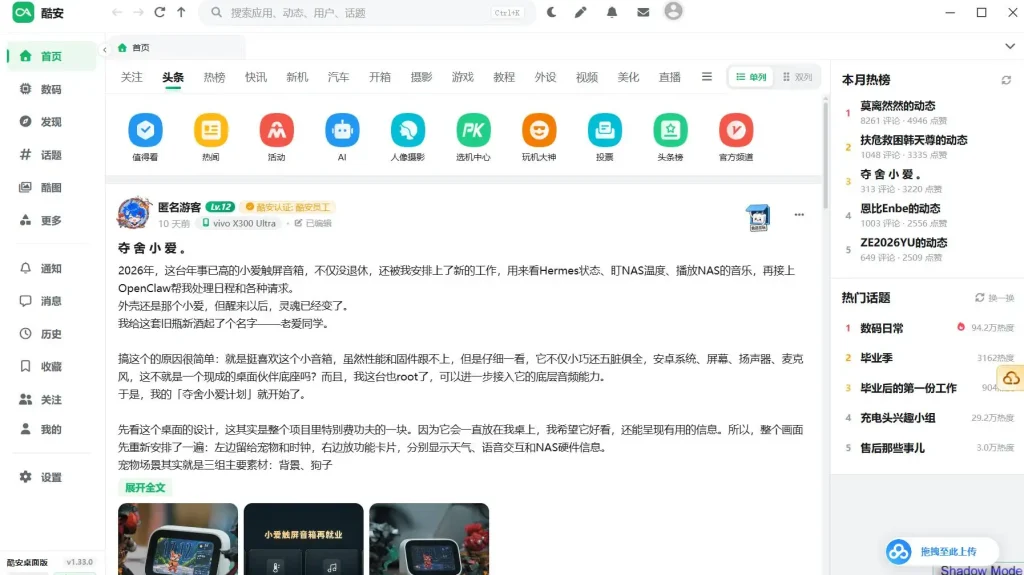Open 我的 in the left sidebar
The height and width of the screenshot is (575, 1024).
pos(51,429)
